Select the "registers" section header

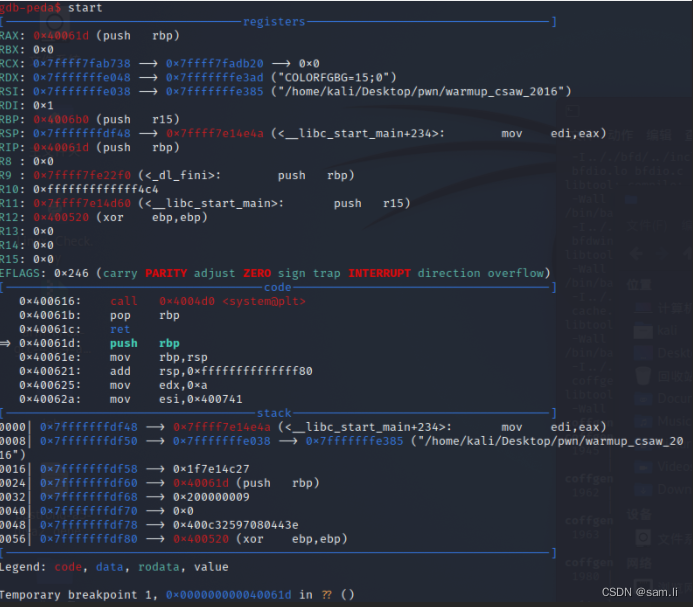274,22
